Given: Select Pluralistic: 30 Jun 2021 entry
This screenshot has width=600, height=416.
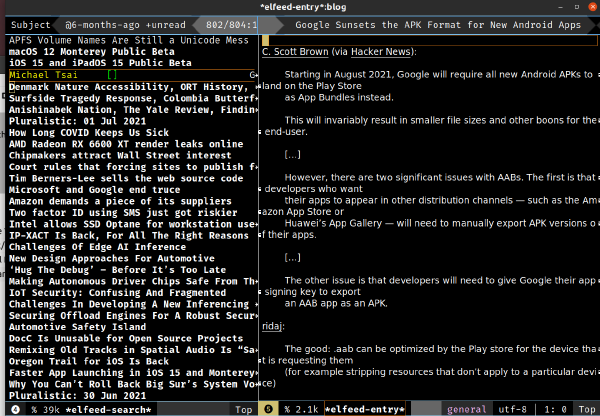Looking at the screenshot, I should (77, 395).
